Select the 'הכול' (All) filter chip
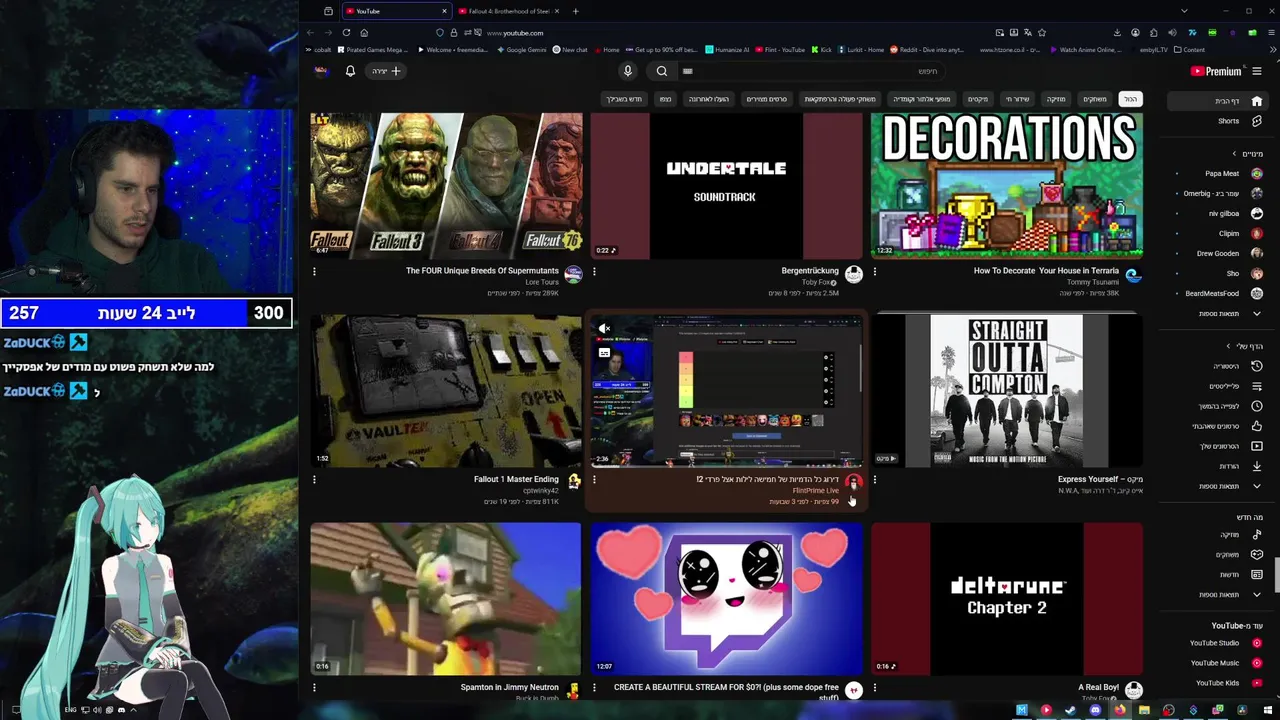This screenshot has height=720, width=1280. (x=1130, y=99)
